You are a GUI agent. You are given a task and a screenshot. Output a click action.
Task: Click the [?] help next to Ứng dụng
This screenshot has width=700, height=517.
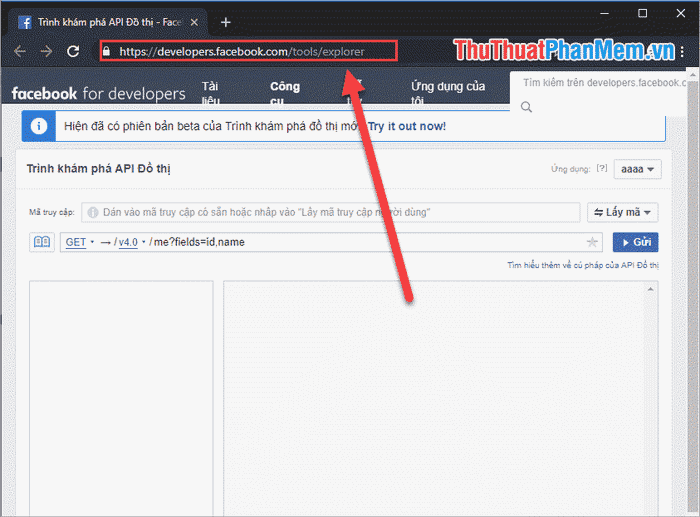pos(602,168)
